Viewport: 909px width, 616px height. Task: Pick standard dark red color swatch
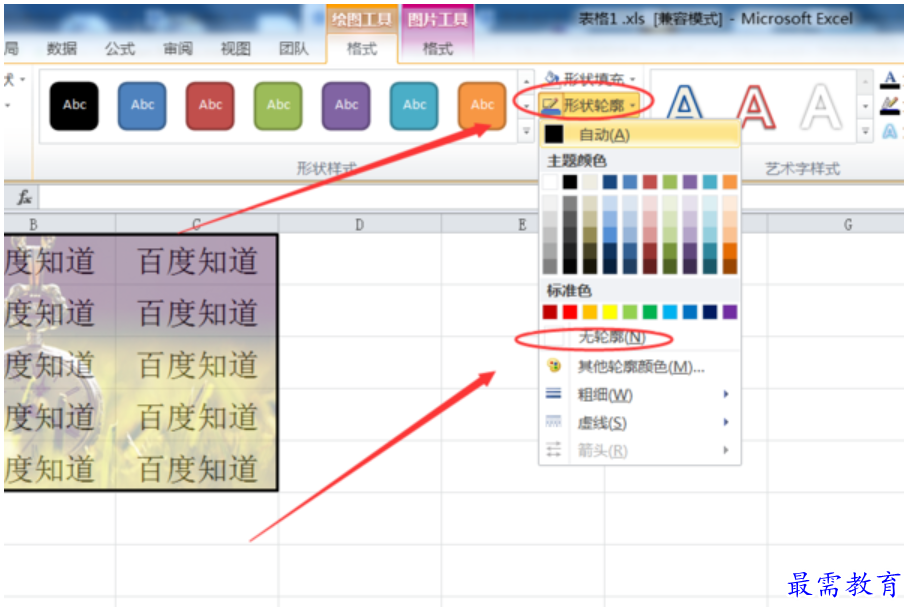(x=550, y=312)
